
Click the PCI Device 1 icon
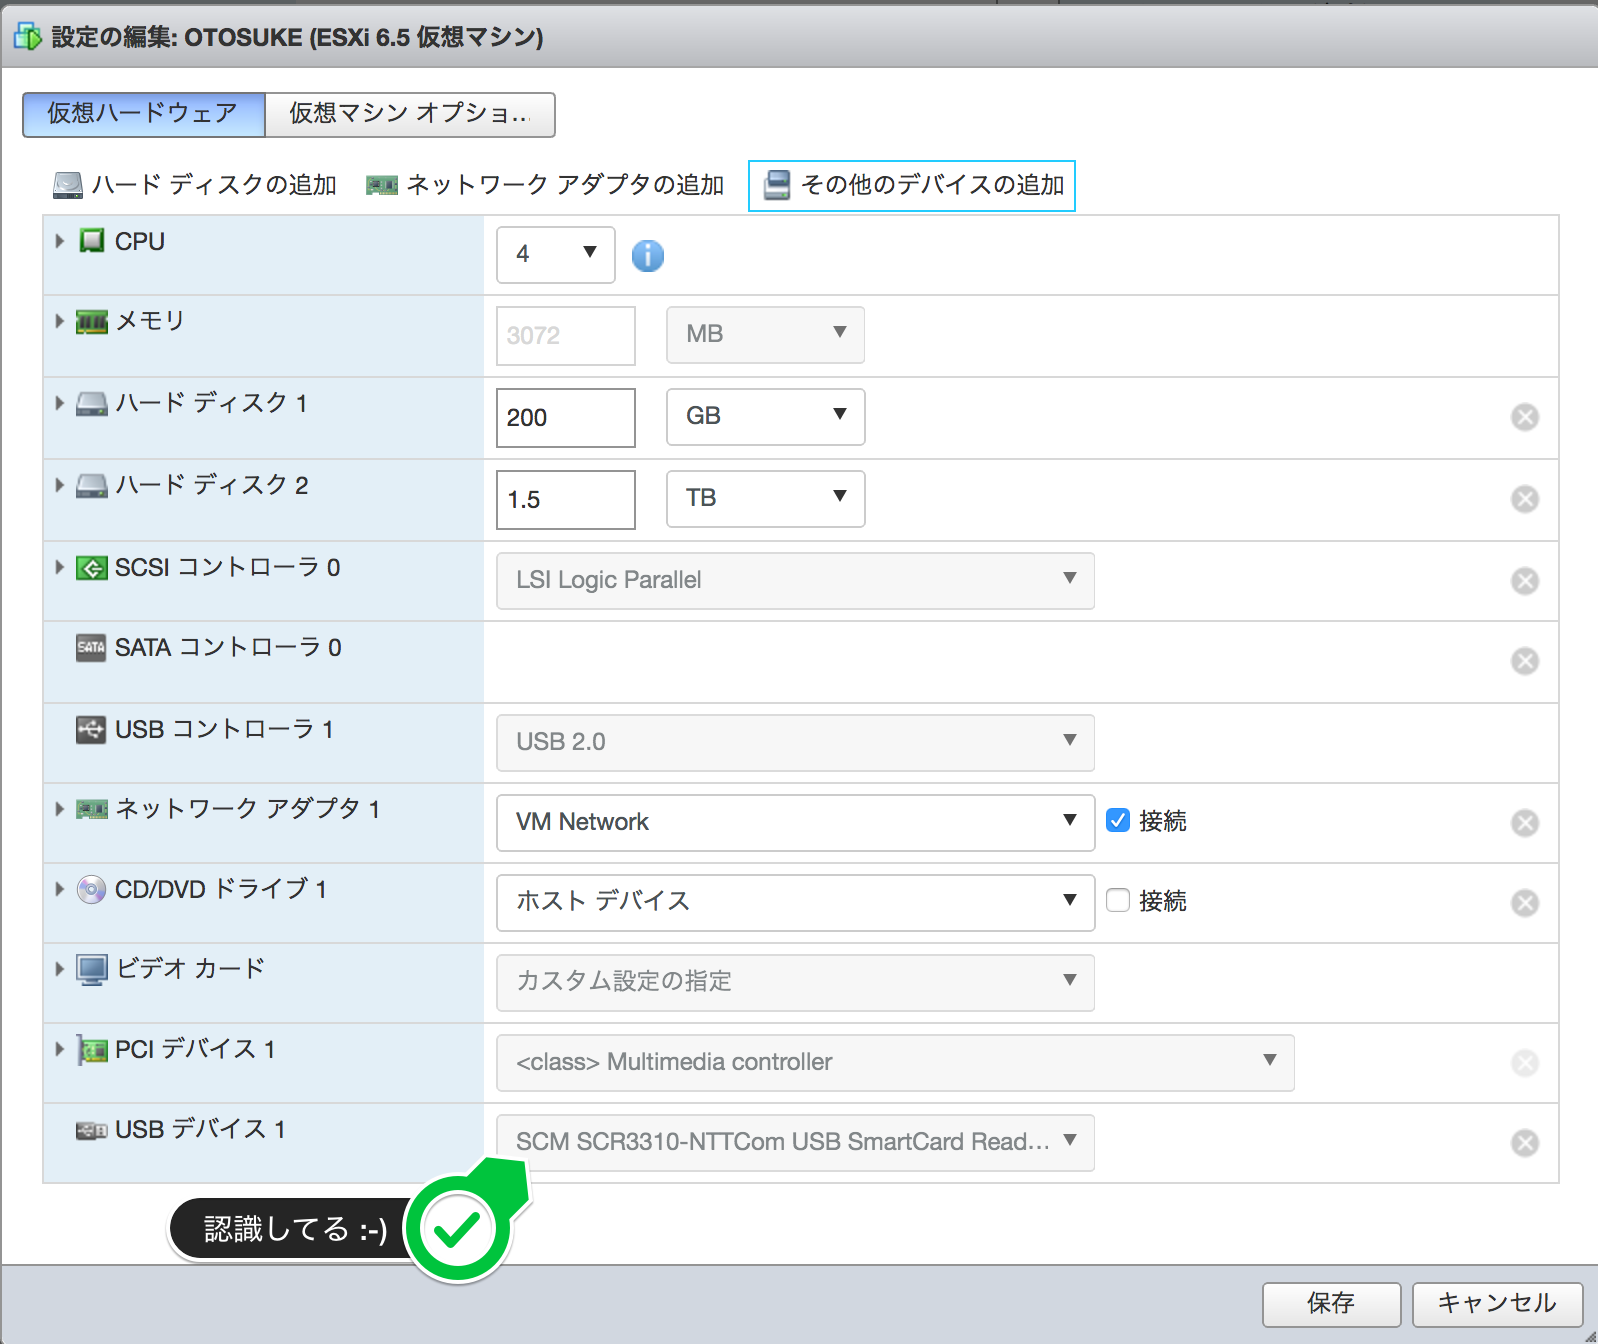pyautogui.click(x=92, y=1050)
